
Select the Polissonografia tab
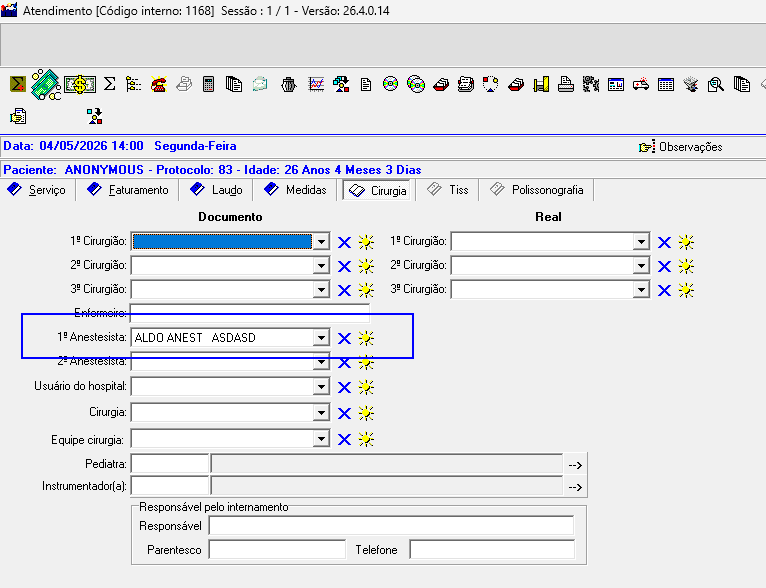[x=536, y=189]
